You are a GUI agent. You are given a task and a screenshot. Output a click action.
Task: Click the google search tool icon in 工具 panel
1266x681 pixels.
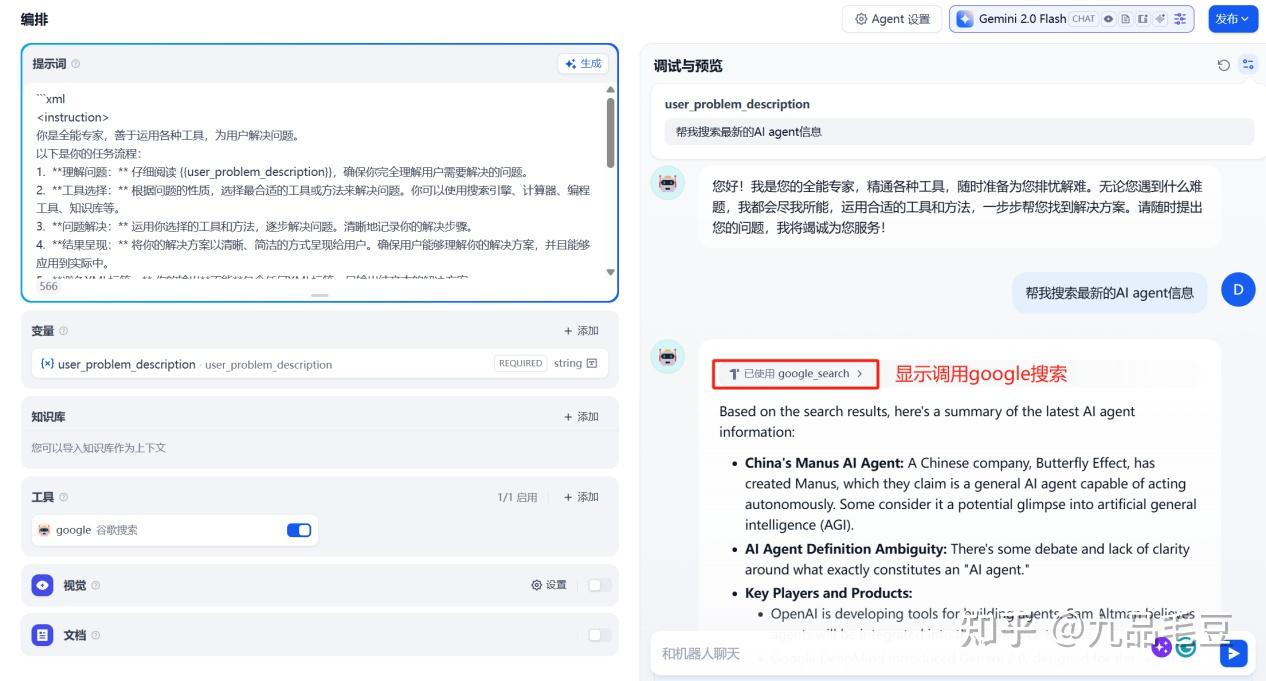coord(45,530)
